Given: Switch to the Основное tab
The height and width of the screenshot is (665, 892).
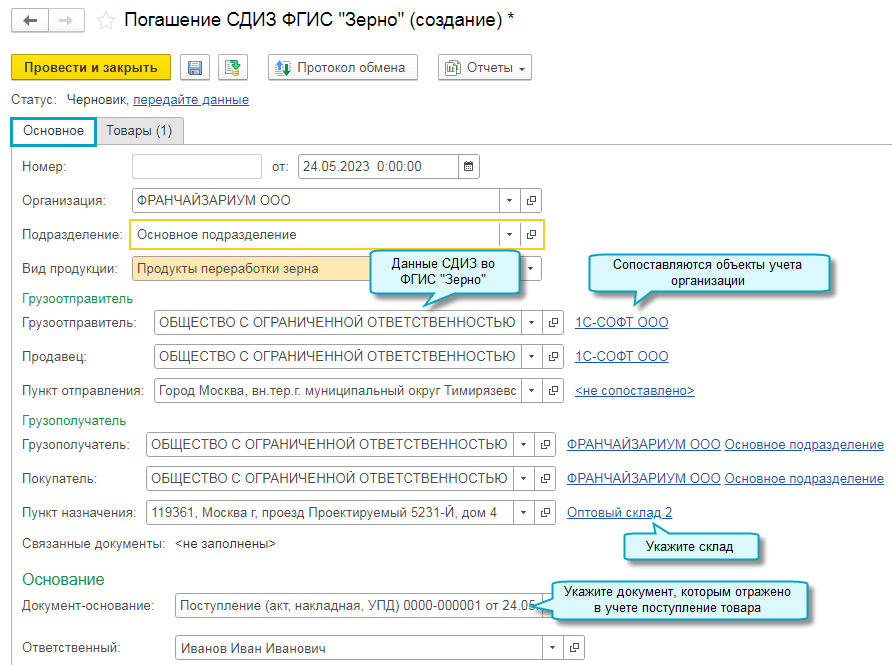Looking at the screenshot, I should (x=53, y=131).
